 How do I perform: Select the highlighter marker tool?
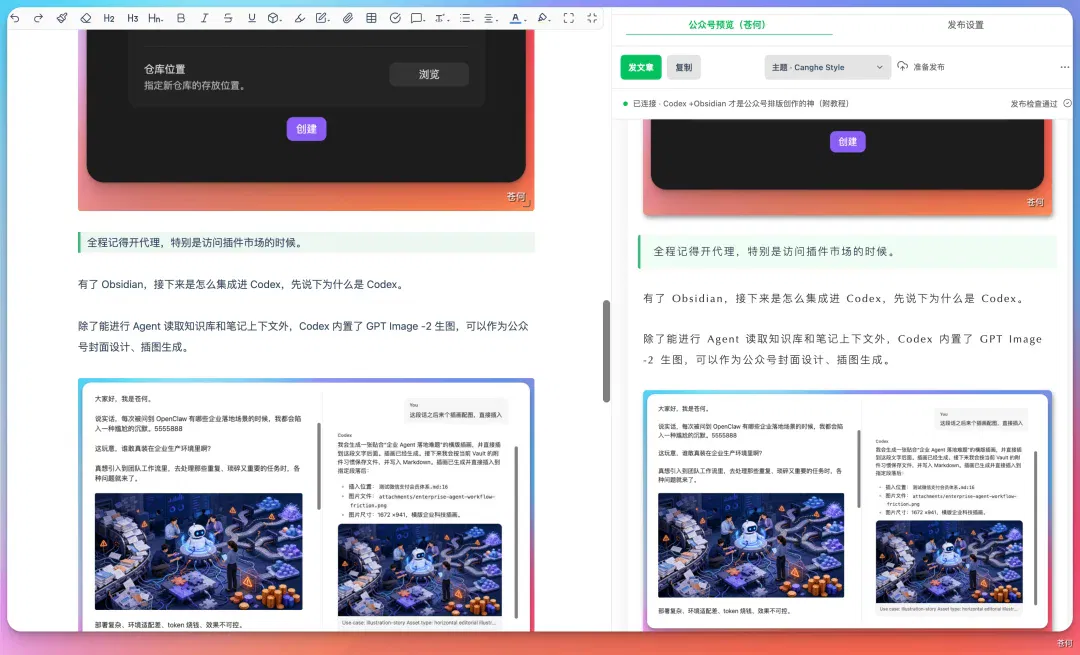[x=299, y=18]
